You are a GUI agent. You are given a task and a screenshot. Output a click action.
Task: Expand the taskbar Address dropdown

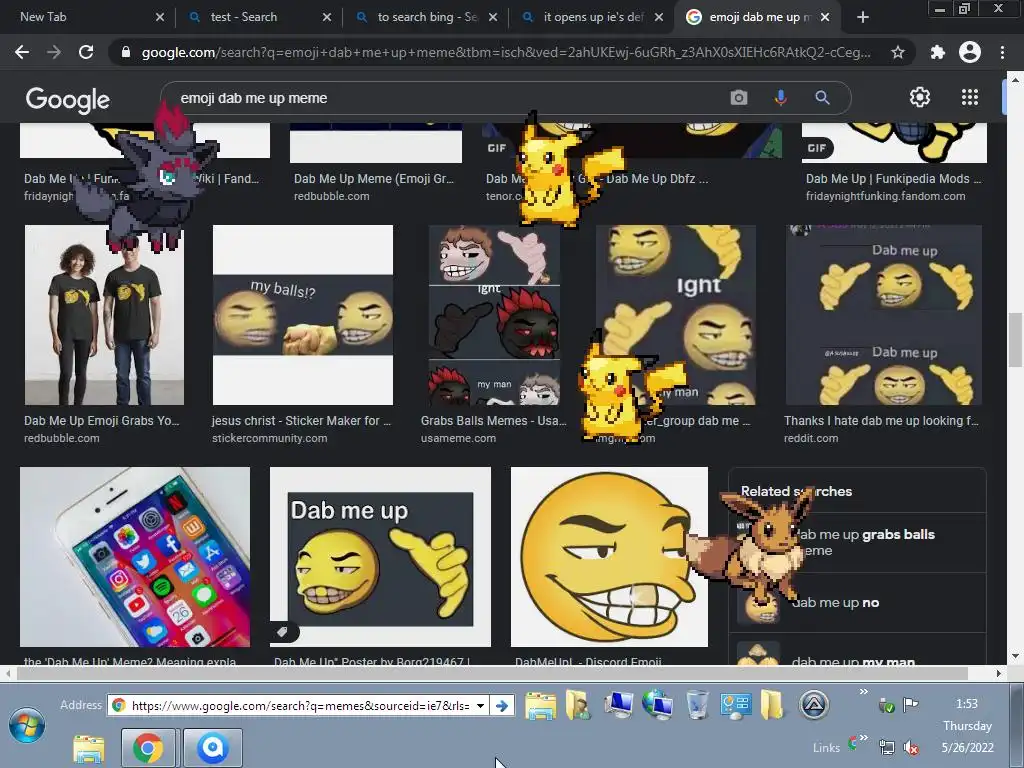[480, 706]
